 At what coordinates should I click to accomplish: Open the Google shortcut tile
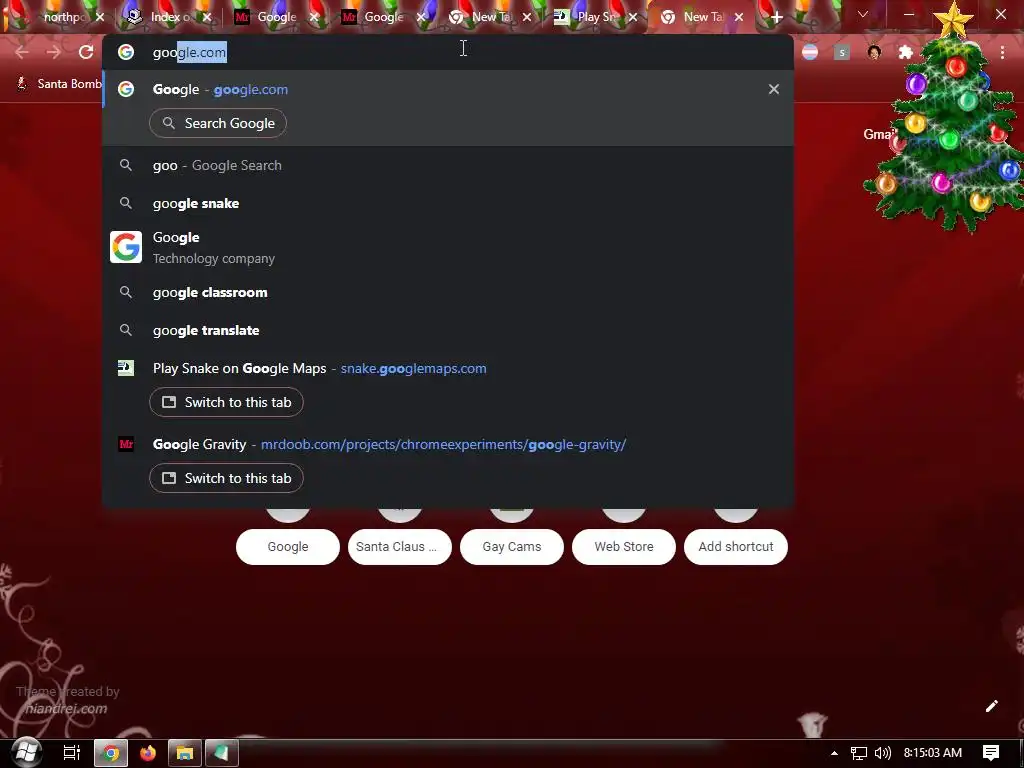tap(288, 547)
